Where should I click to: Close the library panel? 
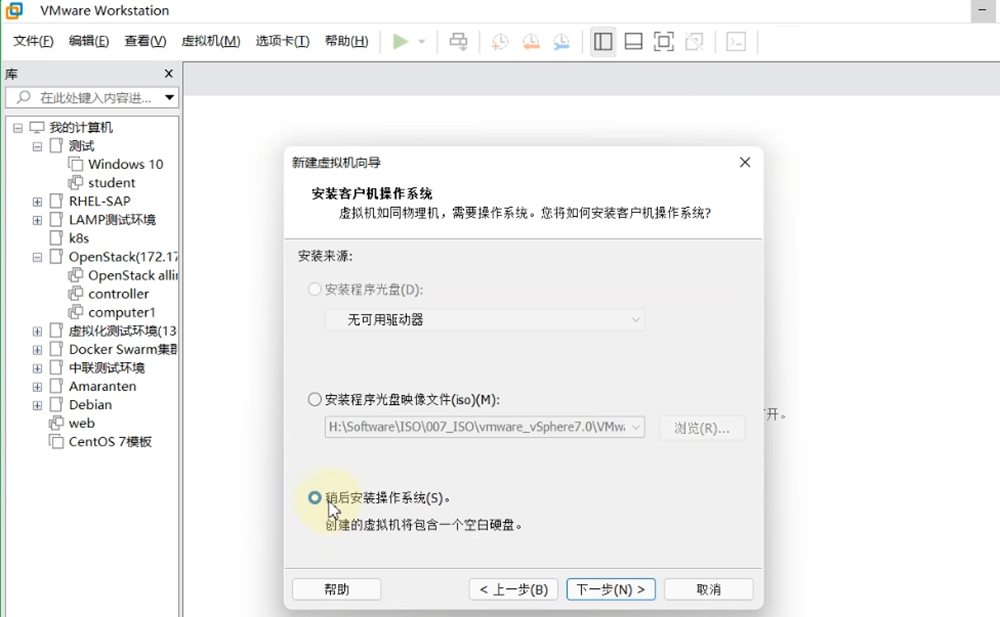168,74
